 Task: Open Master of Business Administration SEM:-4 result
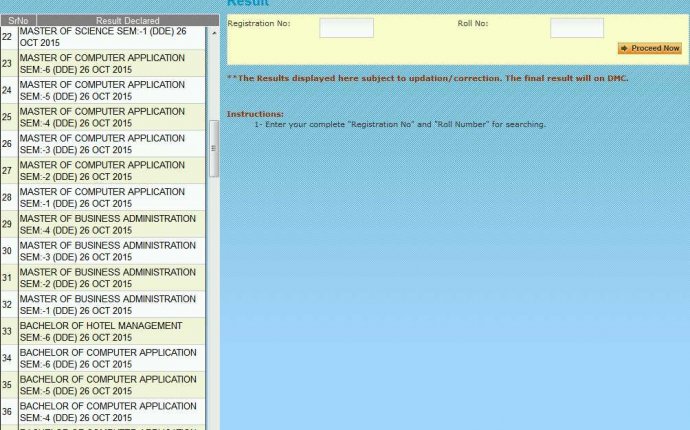click(112, 224)
